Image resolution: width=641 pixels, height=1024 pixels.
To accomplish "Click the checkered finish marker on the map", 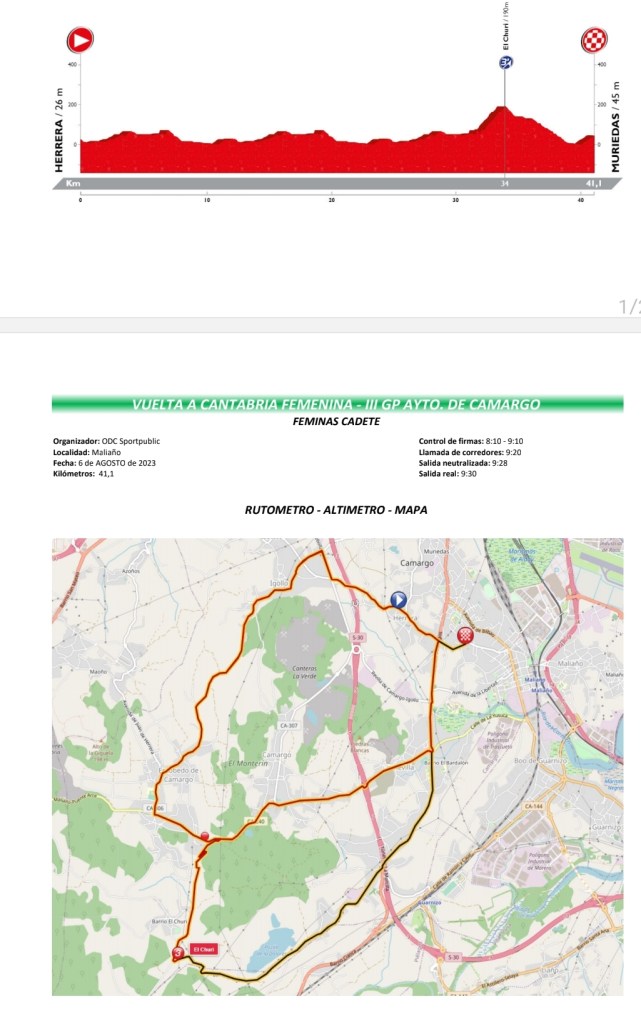I will (x=465, y=635).
